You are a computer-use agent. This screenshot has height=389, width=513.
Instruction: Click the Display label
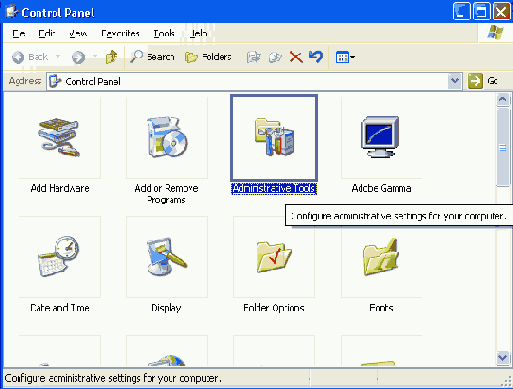click(166, 308)
